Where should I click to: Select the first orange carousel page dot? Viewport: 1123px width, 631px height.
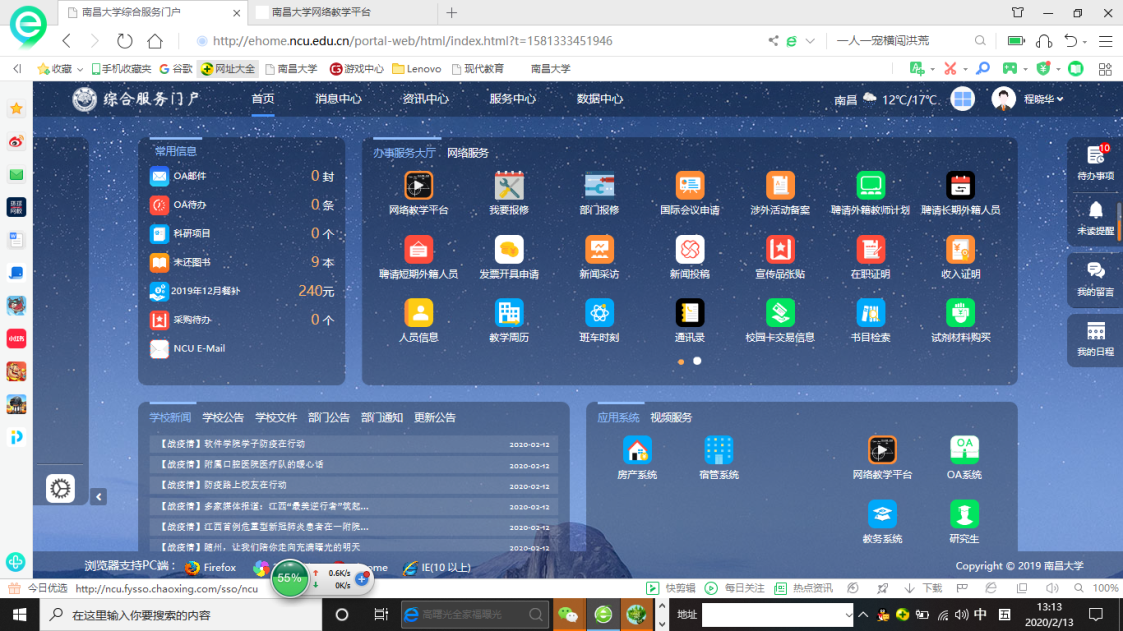point(681,361)
